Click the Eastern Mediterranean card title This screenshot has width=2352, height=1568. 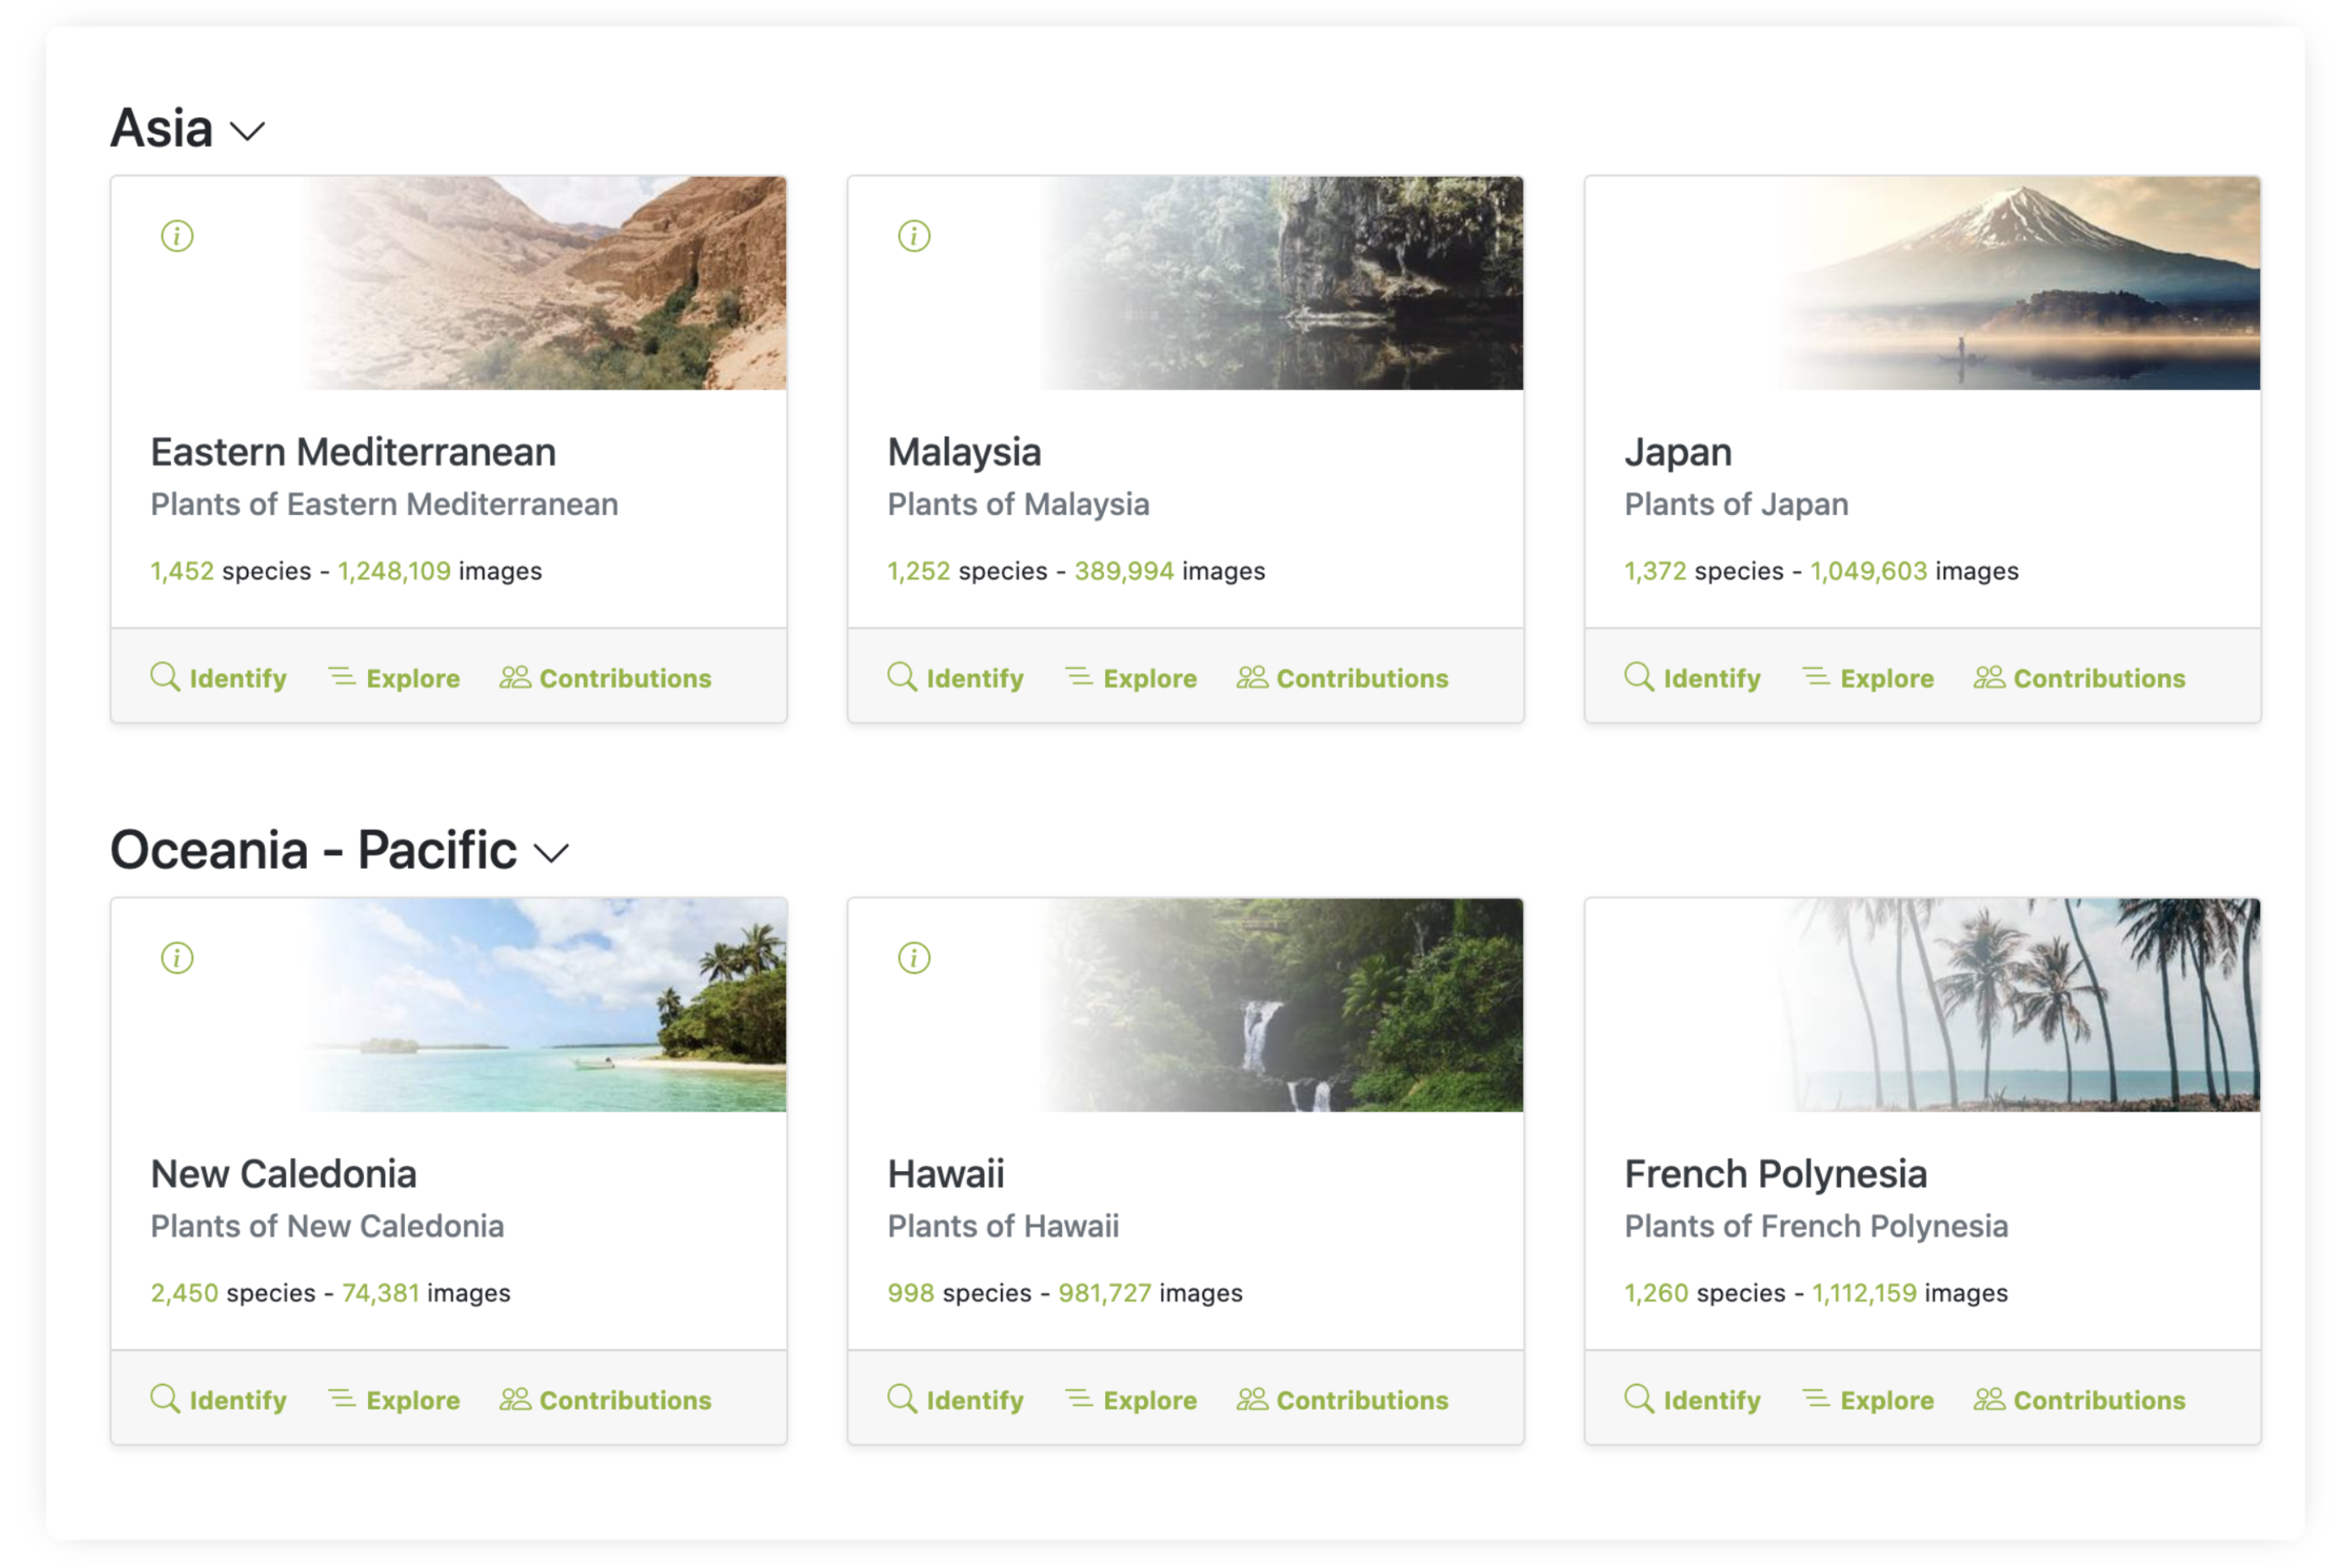[353, 453]
